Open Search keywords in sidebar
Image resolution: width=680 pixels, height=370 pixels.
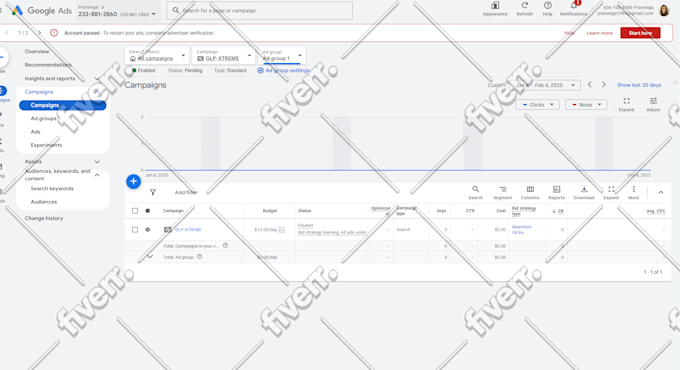[52, 188]
